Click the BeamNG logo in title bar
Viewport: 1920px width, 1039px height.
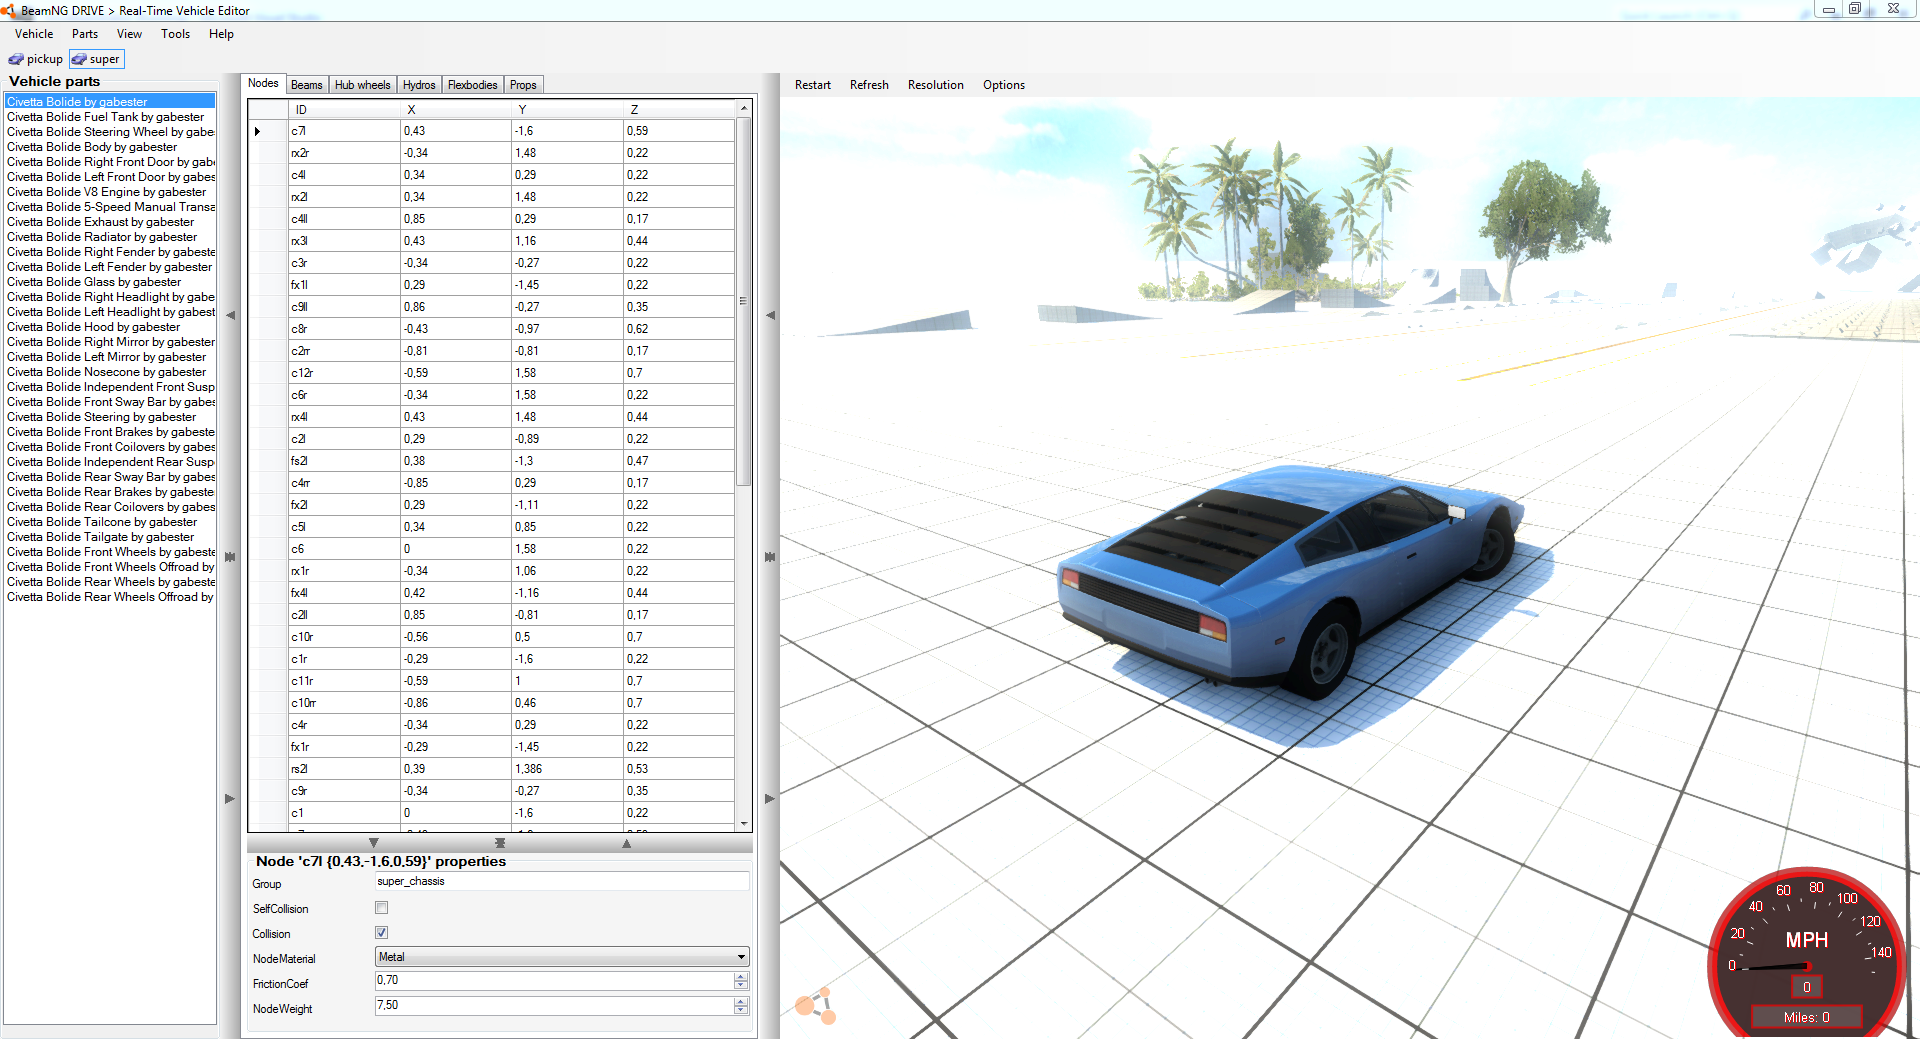[9, 11]
